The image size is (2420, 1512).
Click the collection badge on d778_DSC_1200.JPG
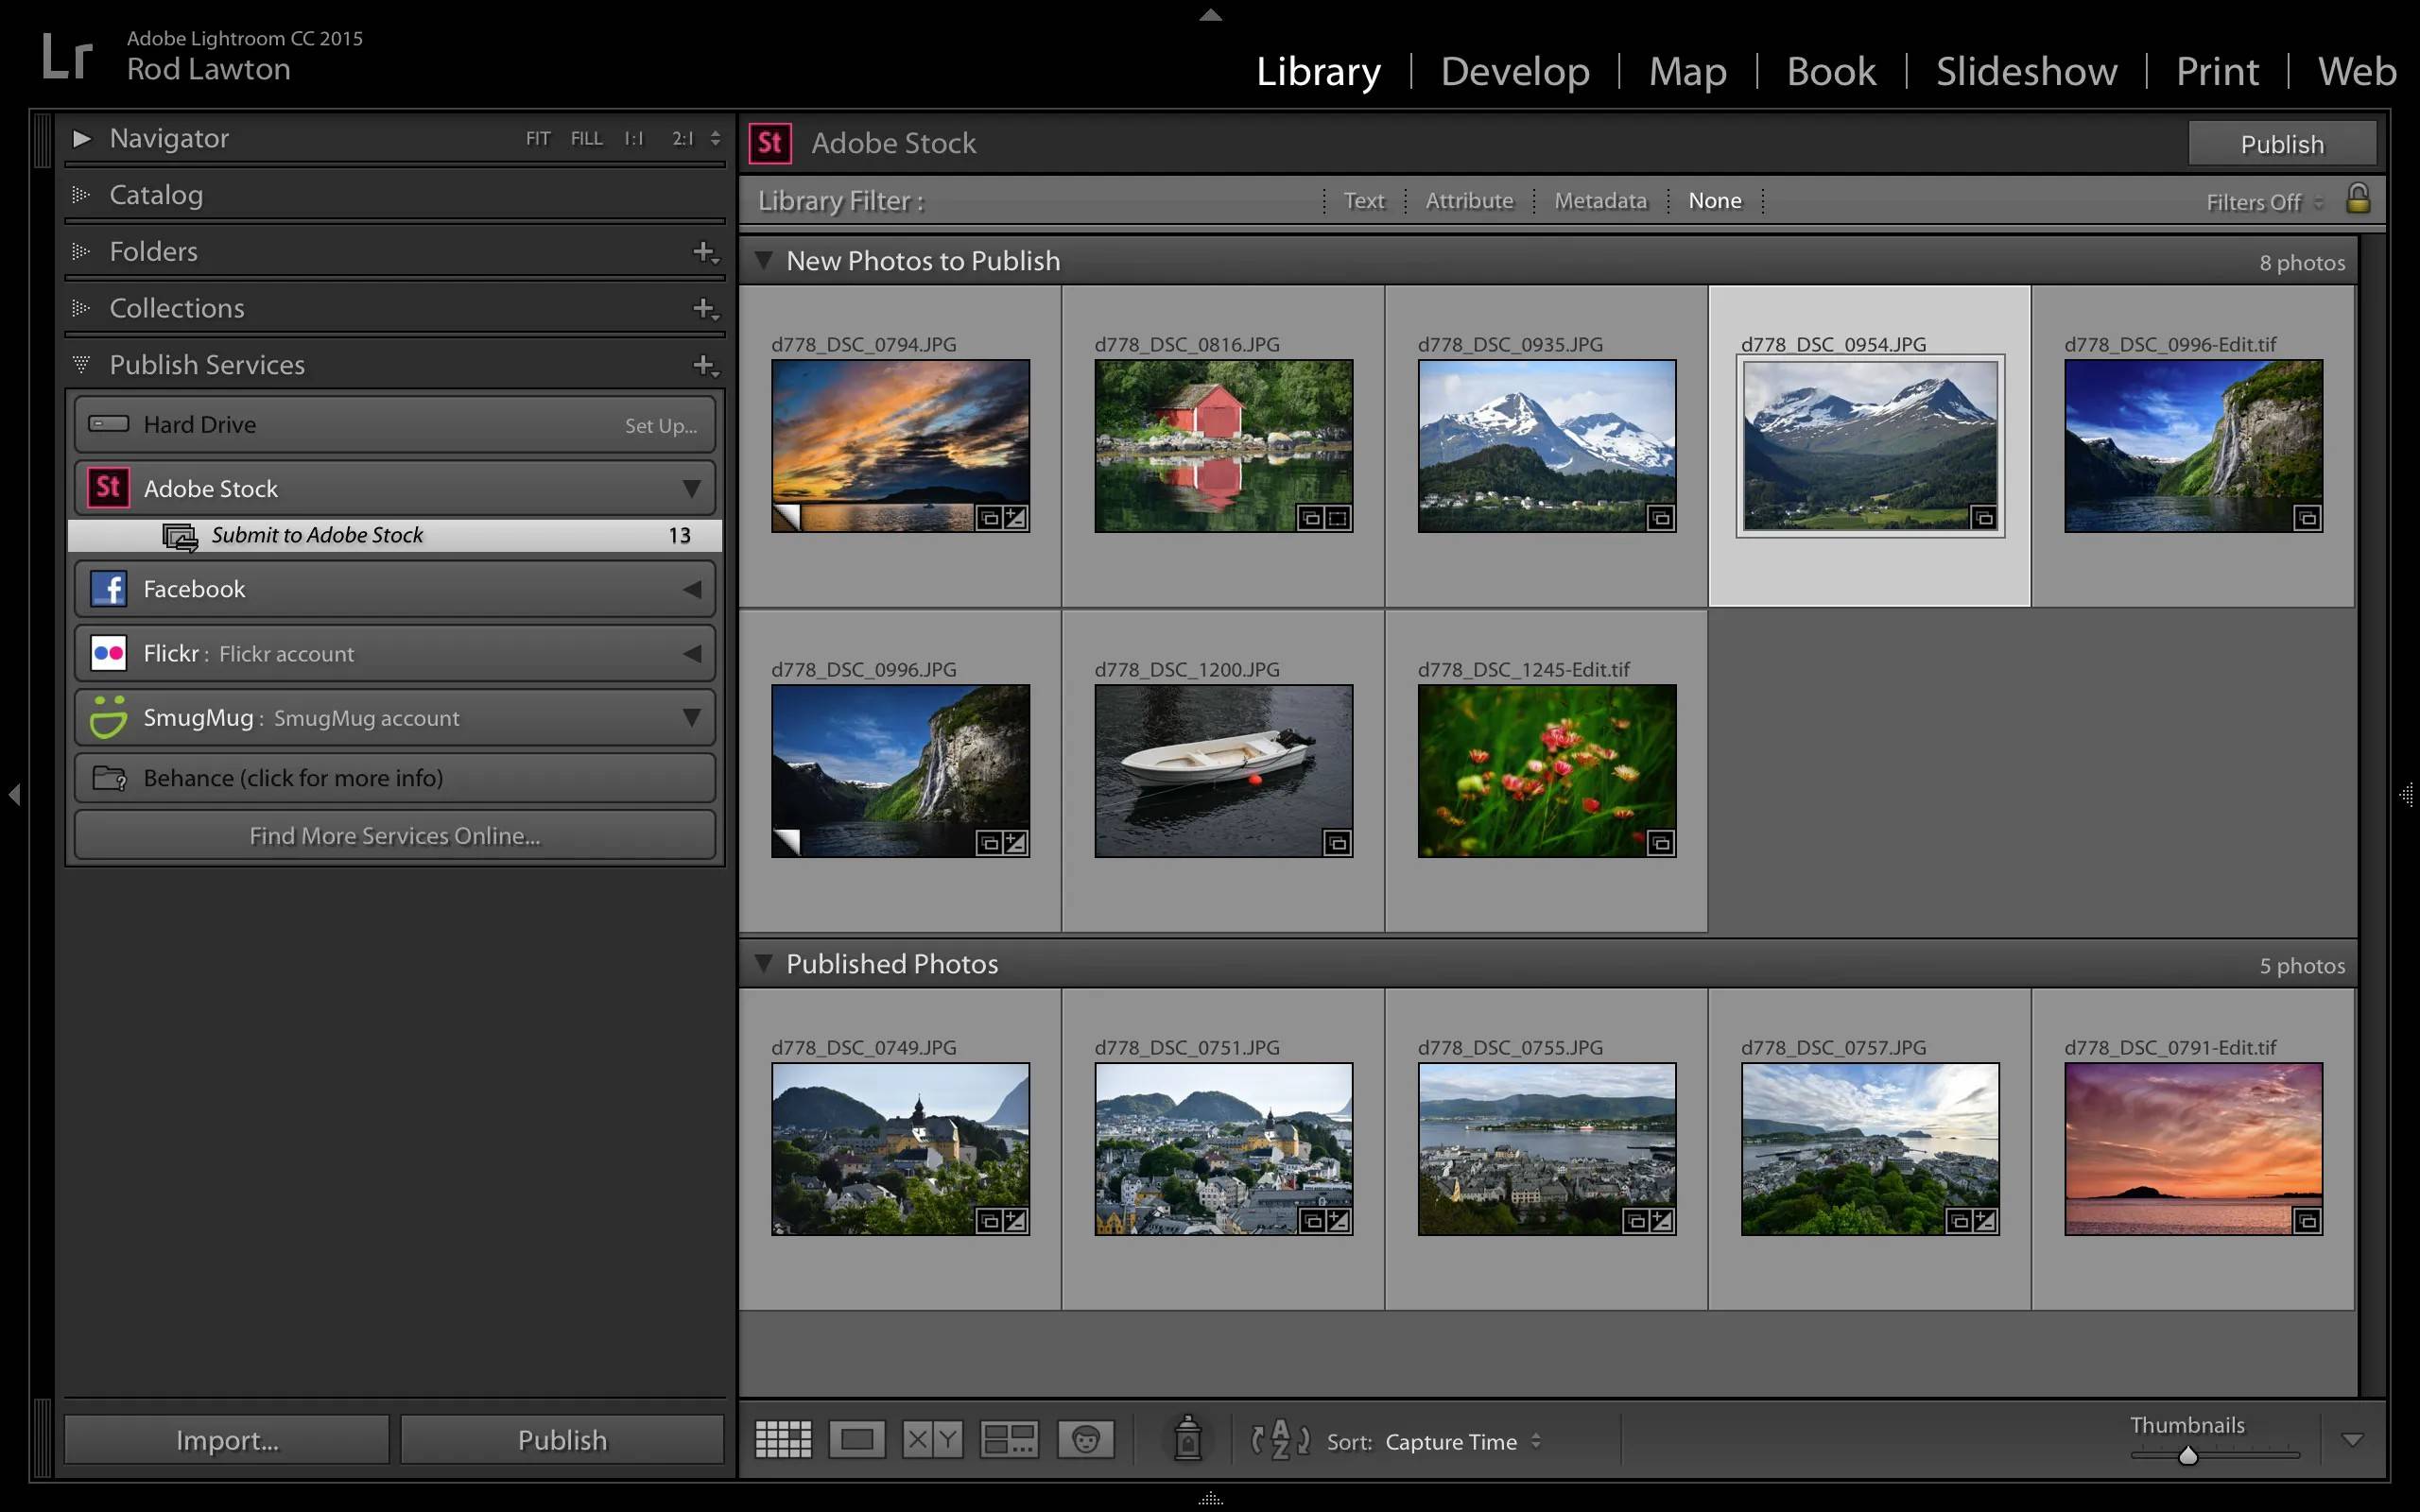click(1338, 843)
